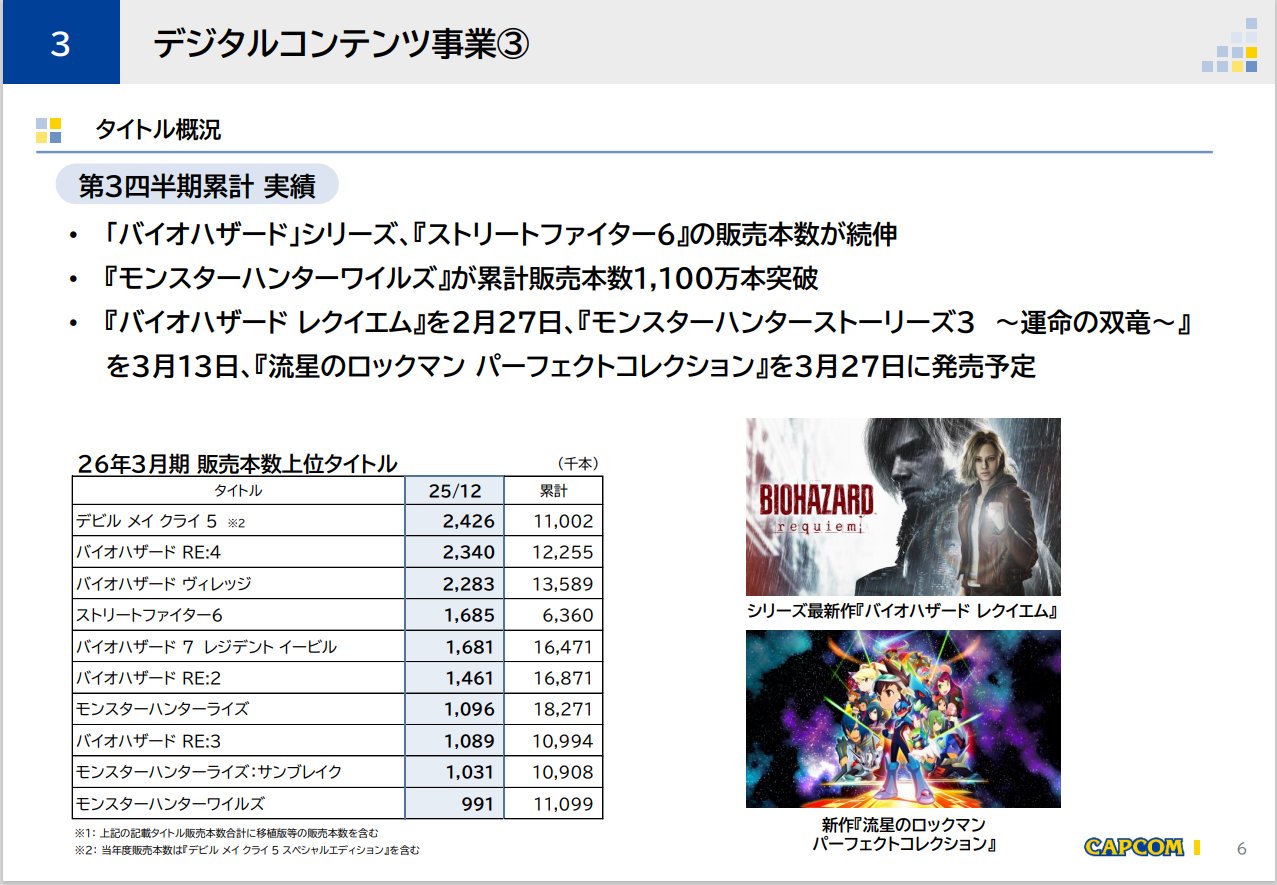Viewport: 1277px width, 885px height.
Task: Click the table heading 26年3月期 販売本数上位タイトル
Action: [x=237, y=463]
